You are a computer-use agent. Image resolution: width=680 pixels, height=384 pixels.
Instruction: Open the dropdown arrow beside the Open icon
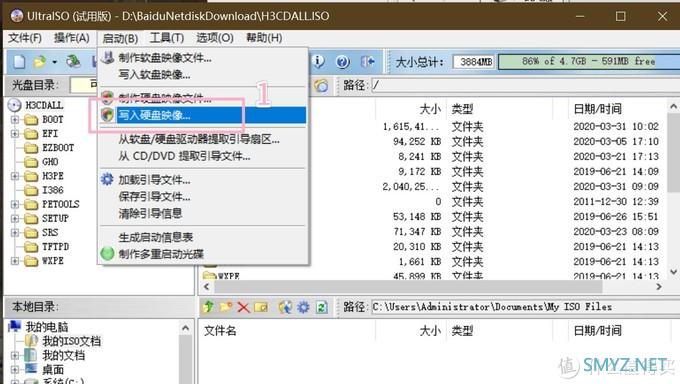(x=54, y=62)
